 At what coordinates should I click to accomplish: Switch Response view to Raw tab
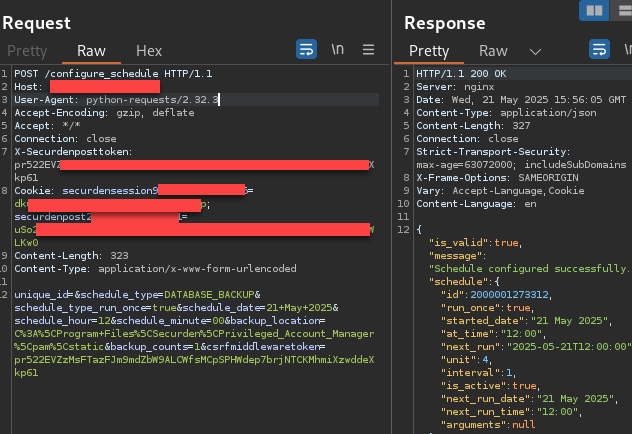[x=493, y=50]
